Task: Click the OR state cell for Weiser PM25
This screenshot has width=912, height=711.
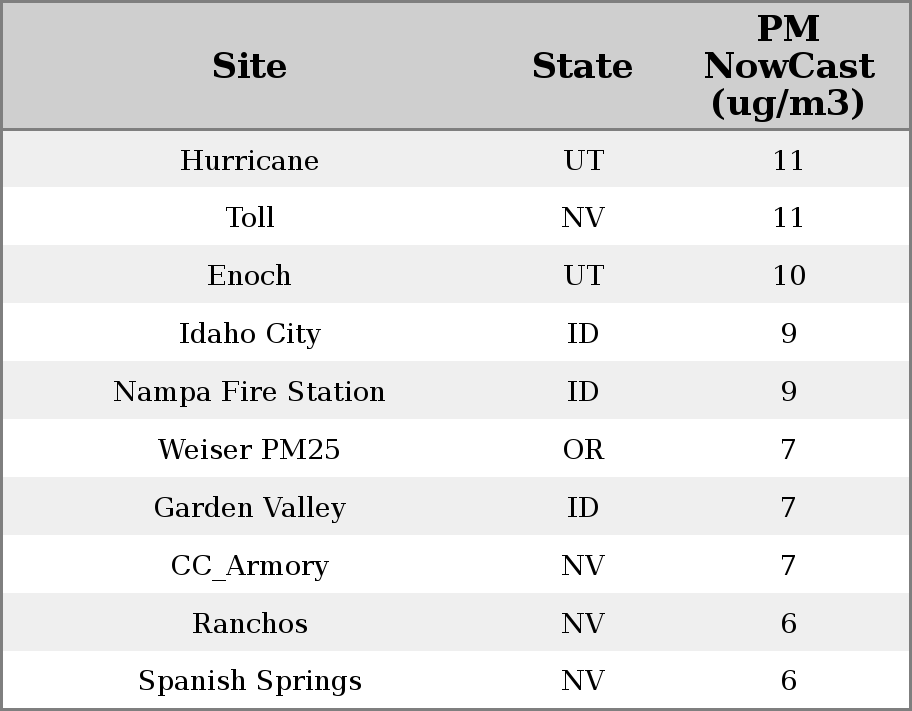Action: pyautogui.click(x=583, y=449)
